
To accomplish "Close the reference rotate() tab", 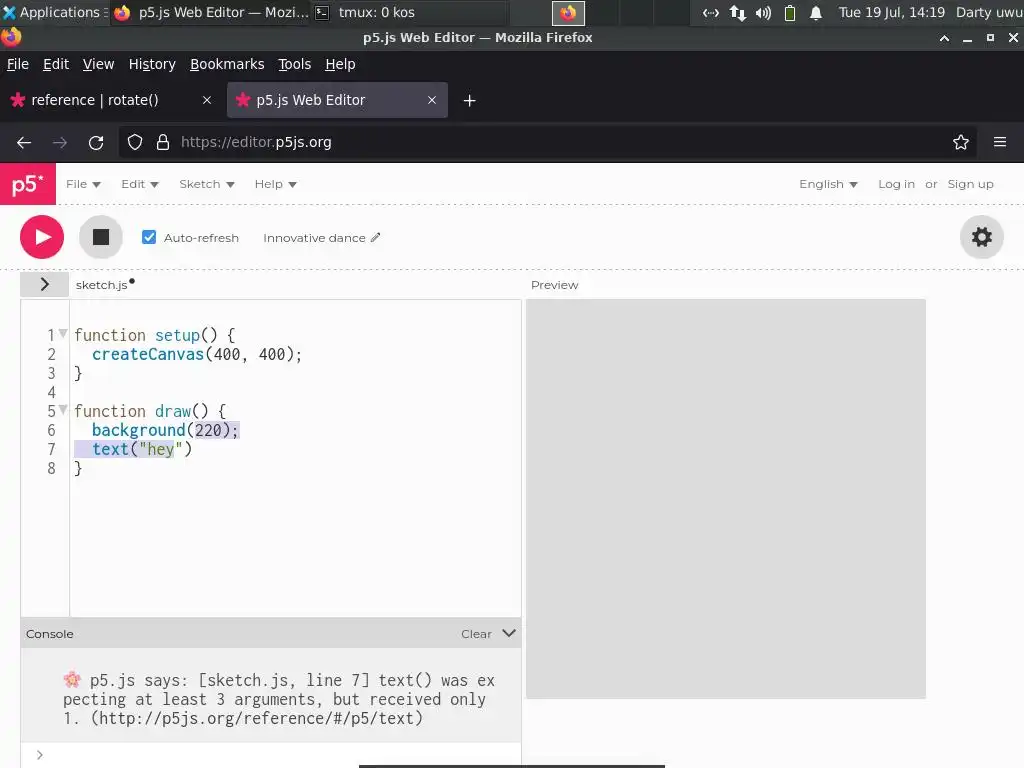I will pos(207,100).
